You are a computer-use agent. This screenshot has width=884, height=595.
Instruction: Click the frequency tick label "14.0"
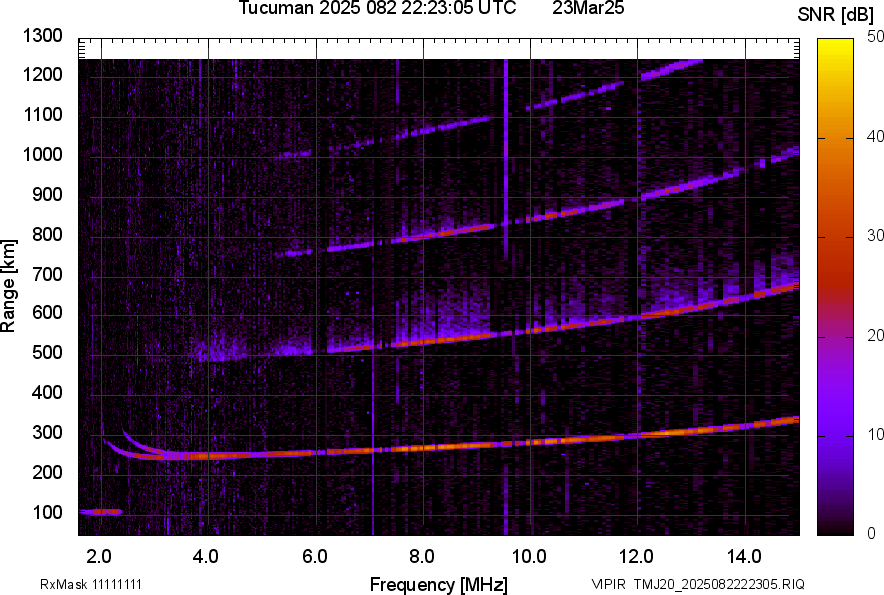[x=744, y=557]
